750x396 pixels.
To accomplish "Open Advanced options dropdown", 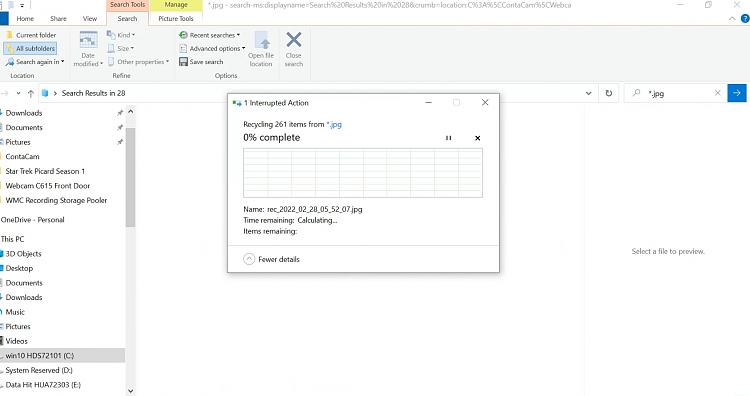I will click(x=212, y=48).
